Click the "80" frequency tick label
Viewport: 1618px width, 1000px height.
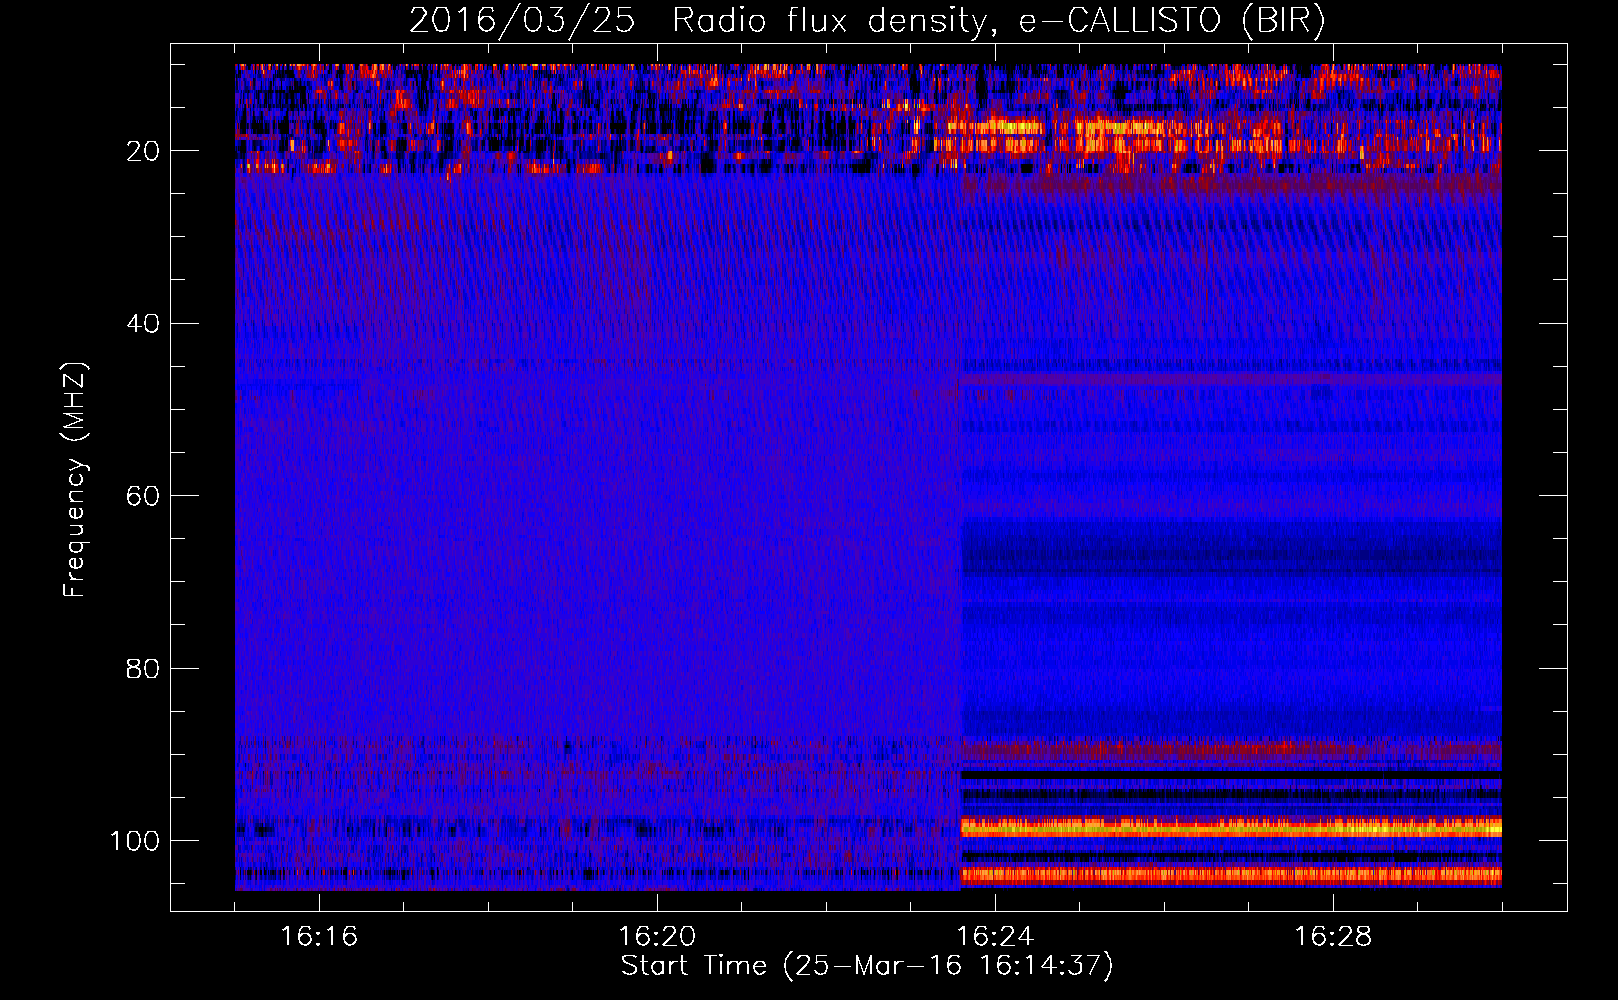pos(143,668)
